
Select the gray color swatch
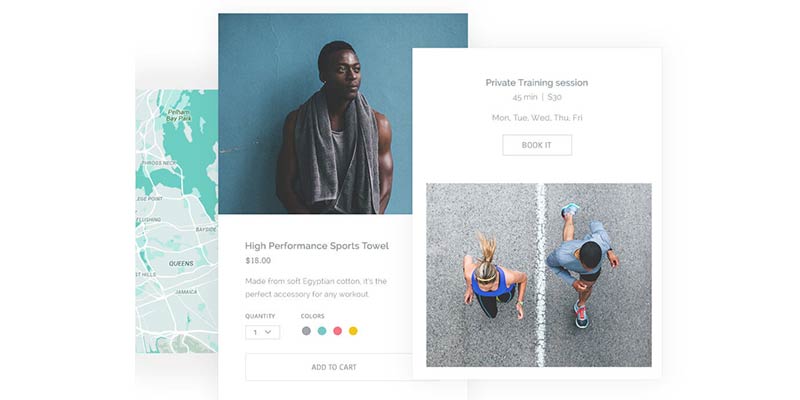pos(306,331)
